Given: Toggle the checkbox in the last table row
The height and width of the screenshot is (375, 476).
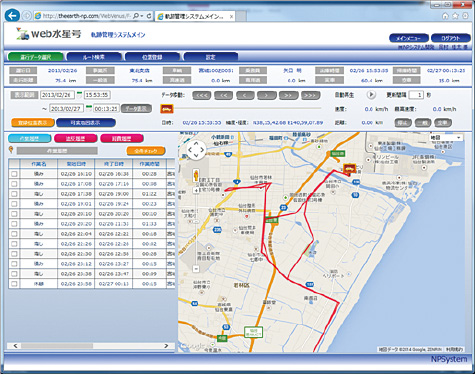Looking at the screenshot, I should [x=14, y=284].
